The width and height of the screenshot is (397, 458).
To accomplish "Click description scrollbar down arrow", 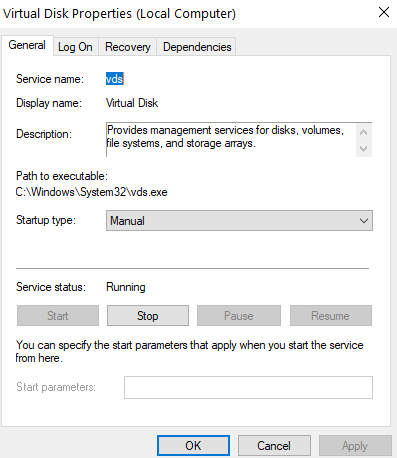I will coord(364,148).
